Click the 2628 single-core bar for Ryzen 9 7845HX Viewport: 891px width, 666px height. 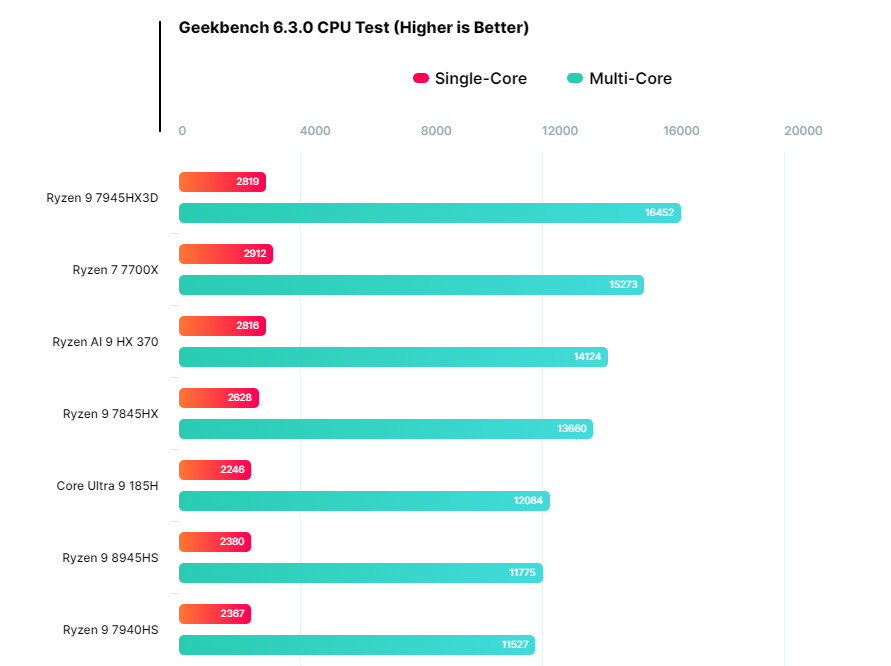point(218,398)
